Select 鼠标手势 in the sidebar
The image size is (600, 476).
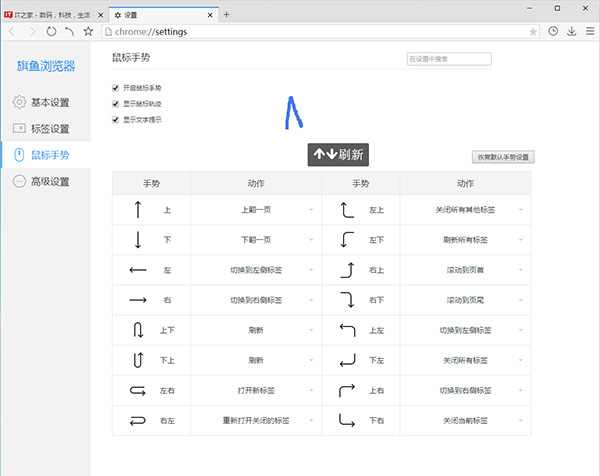[x=46, y=155]
